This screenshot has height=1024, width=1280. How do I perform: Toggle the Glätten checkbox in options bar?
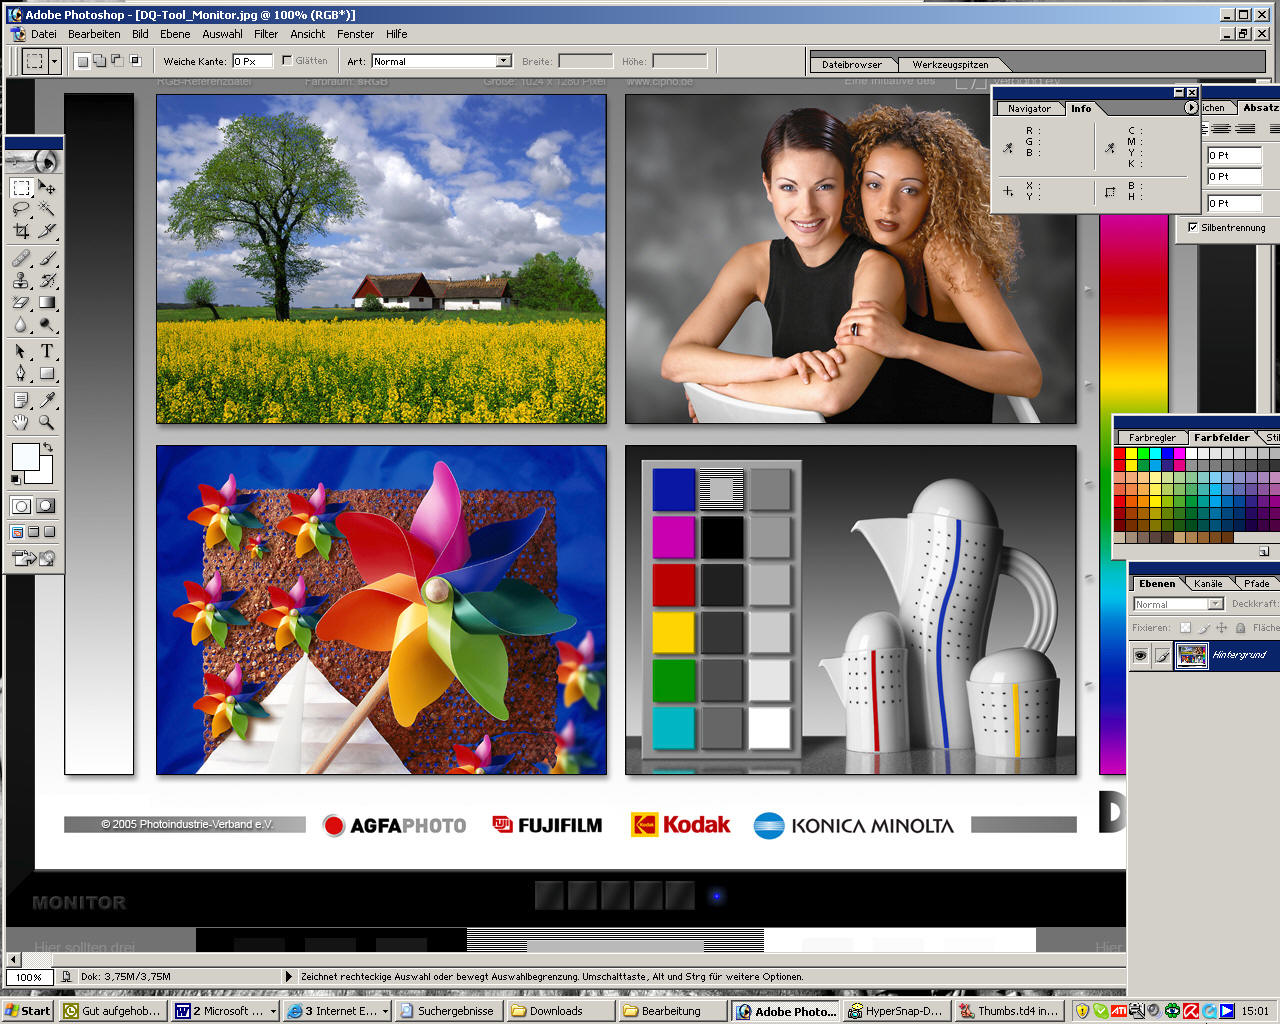point(287,61)
